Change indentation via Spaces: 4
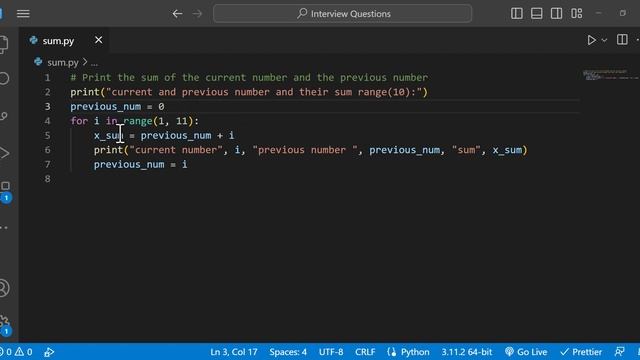This screenshot has height=360, width=640. [x=288, y=352]
